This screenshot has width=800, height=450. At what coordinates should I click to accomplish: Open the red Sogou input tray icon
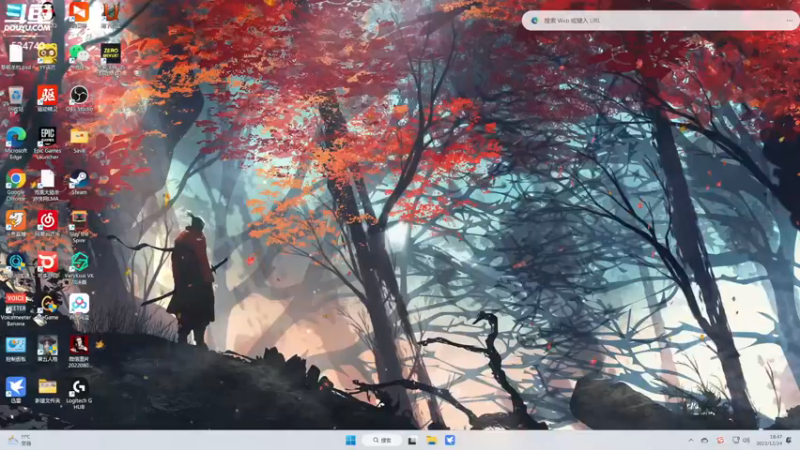tap(720, 440)
